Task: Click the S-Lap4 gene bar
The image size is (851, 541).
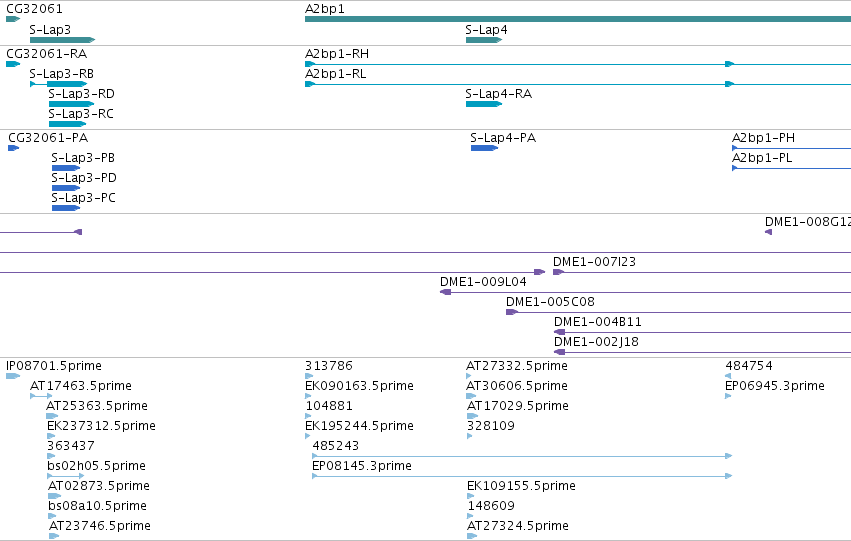Action: 484,40
